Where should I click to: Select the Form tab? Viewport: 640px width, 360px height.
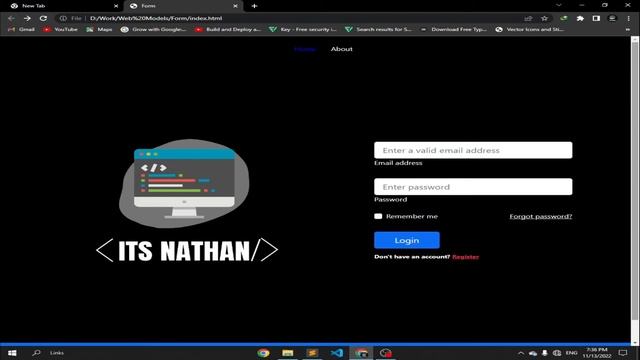[x=184, y=6]
